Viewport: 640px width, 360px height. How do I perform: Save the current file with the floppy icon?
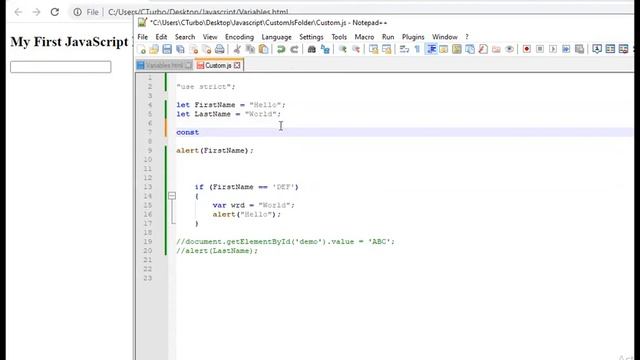(167, 49)
